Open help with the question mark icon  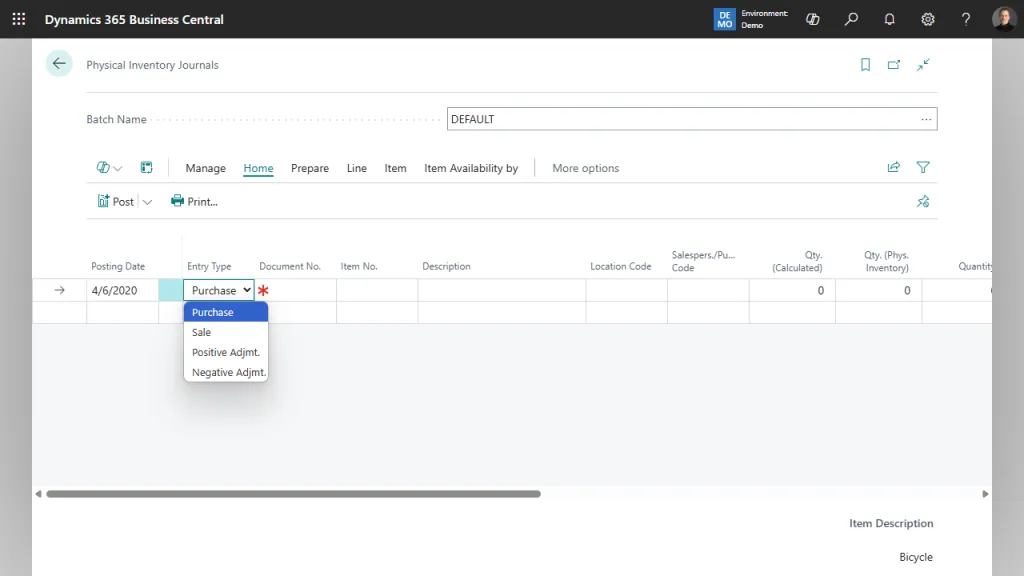(965, 19)
